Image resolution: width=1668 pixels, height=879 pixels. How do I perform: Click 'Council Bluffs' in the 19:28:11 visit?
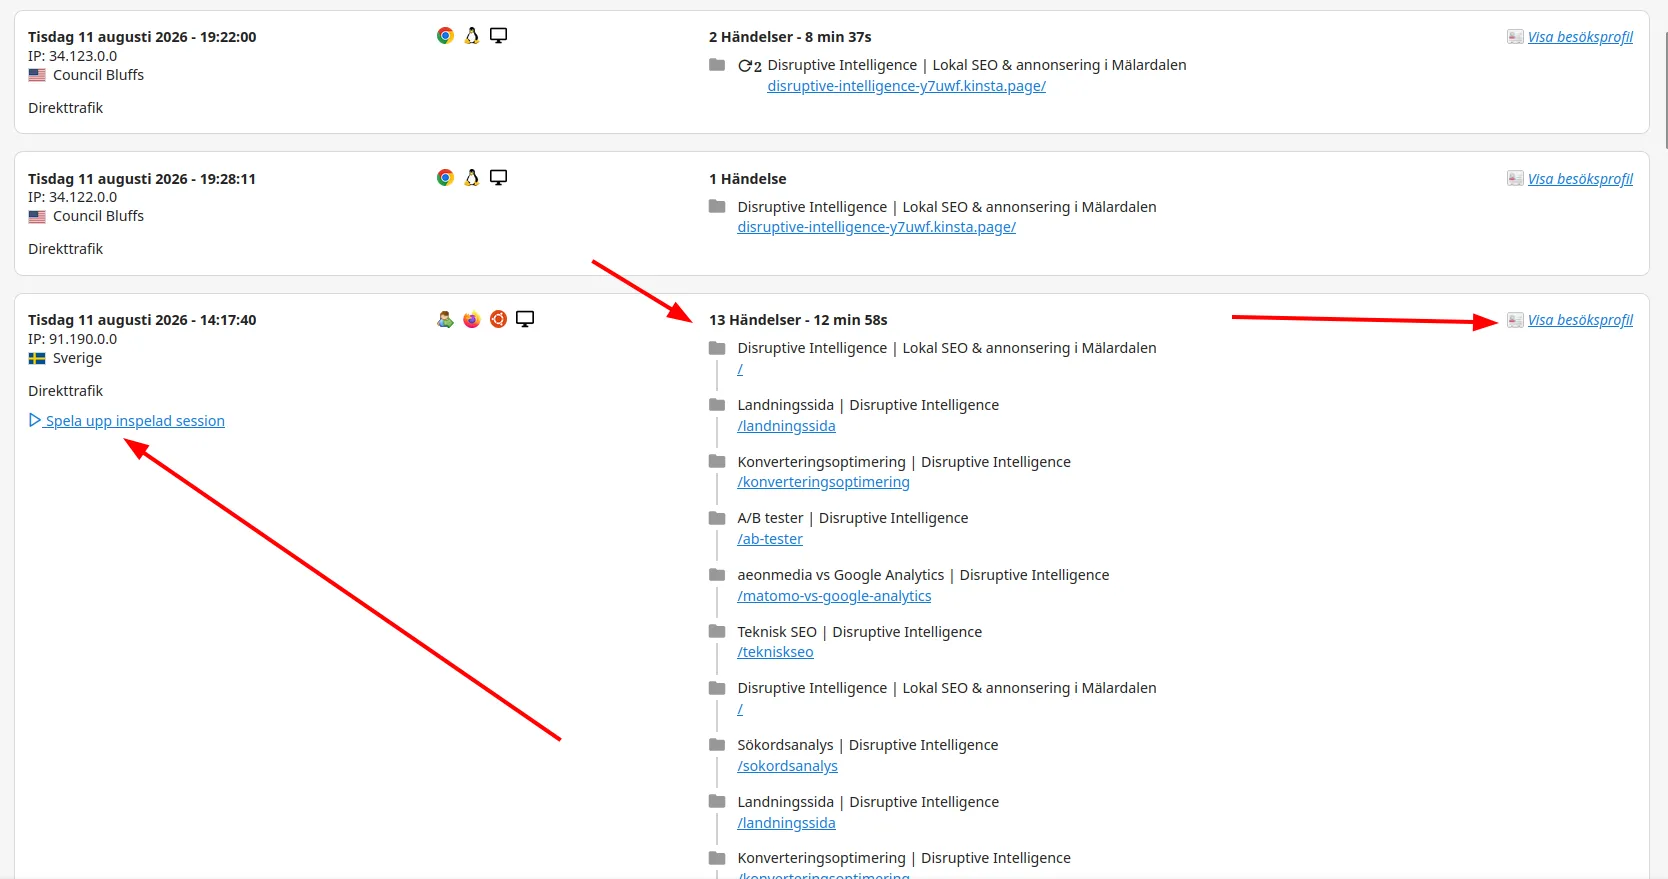coord(98,216)
